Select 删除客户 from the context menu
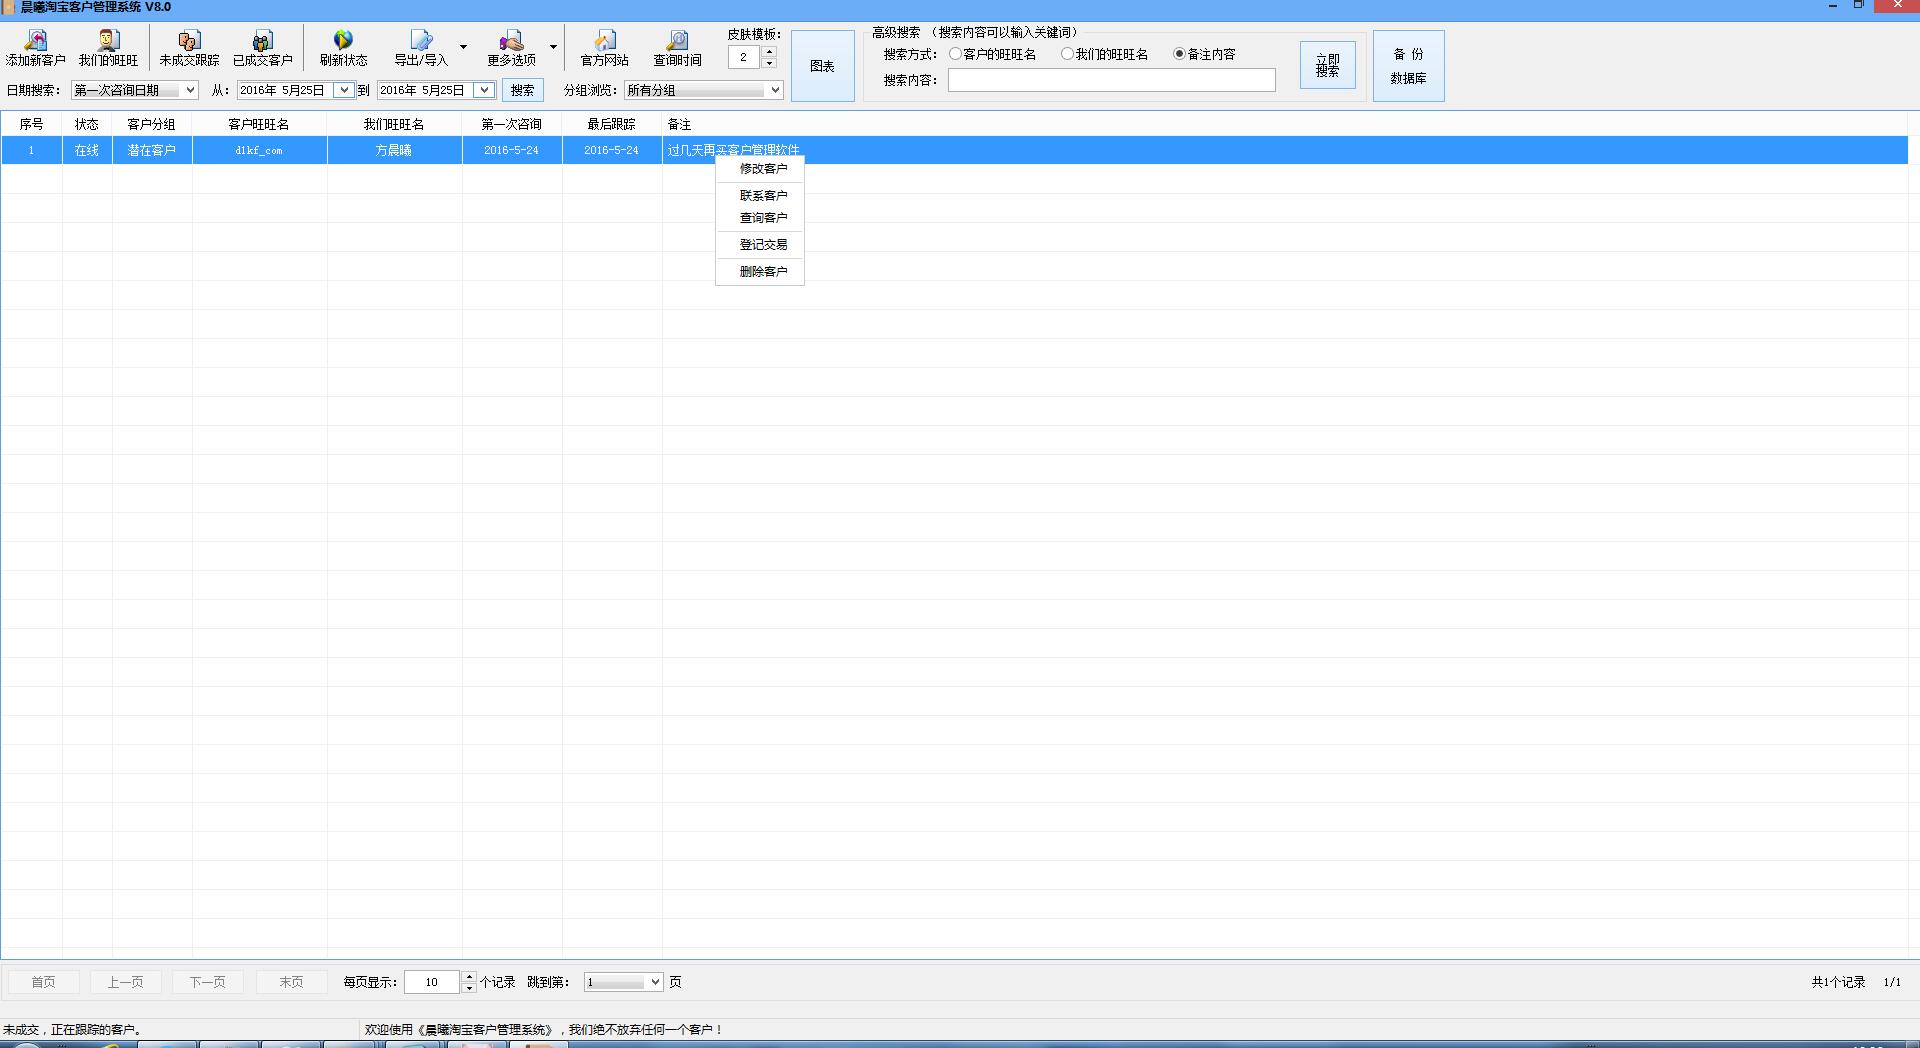The height and width of the screenshot is (1048, 1920). [762, 272]
